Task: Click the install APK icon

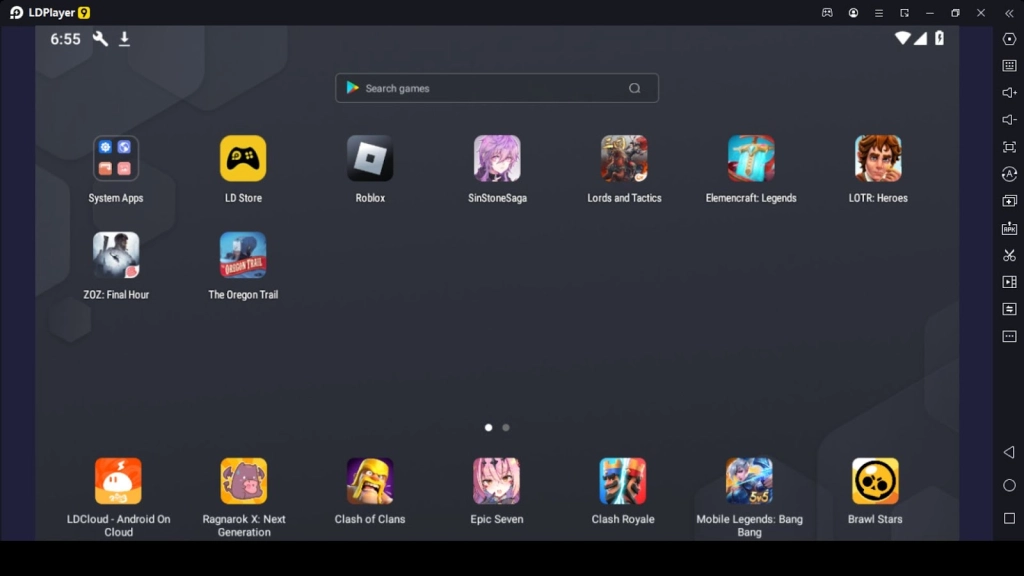Action: pos(1009,228)
